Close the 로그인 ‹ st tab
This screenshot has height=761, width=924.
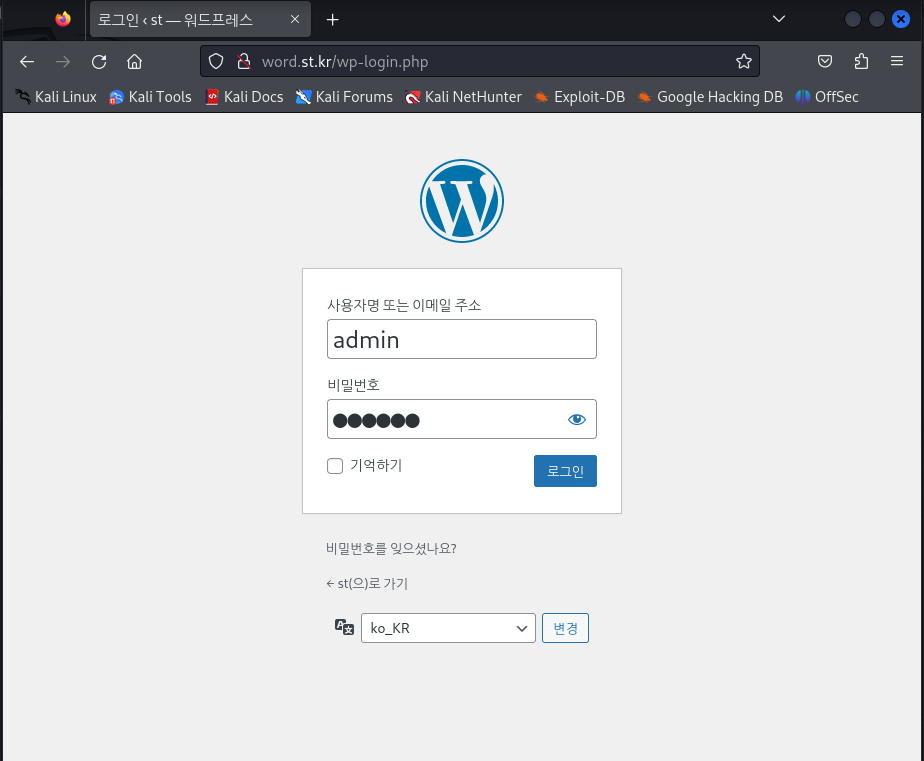click(x=295, y=19)
